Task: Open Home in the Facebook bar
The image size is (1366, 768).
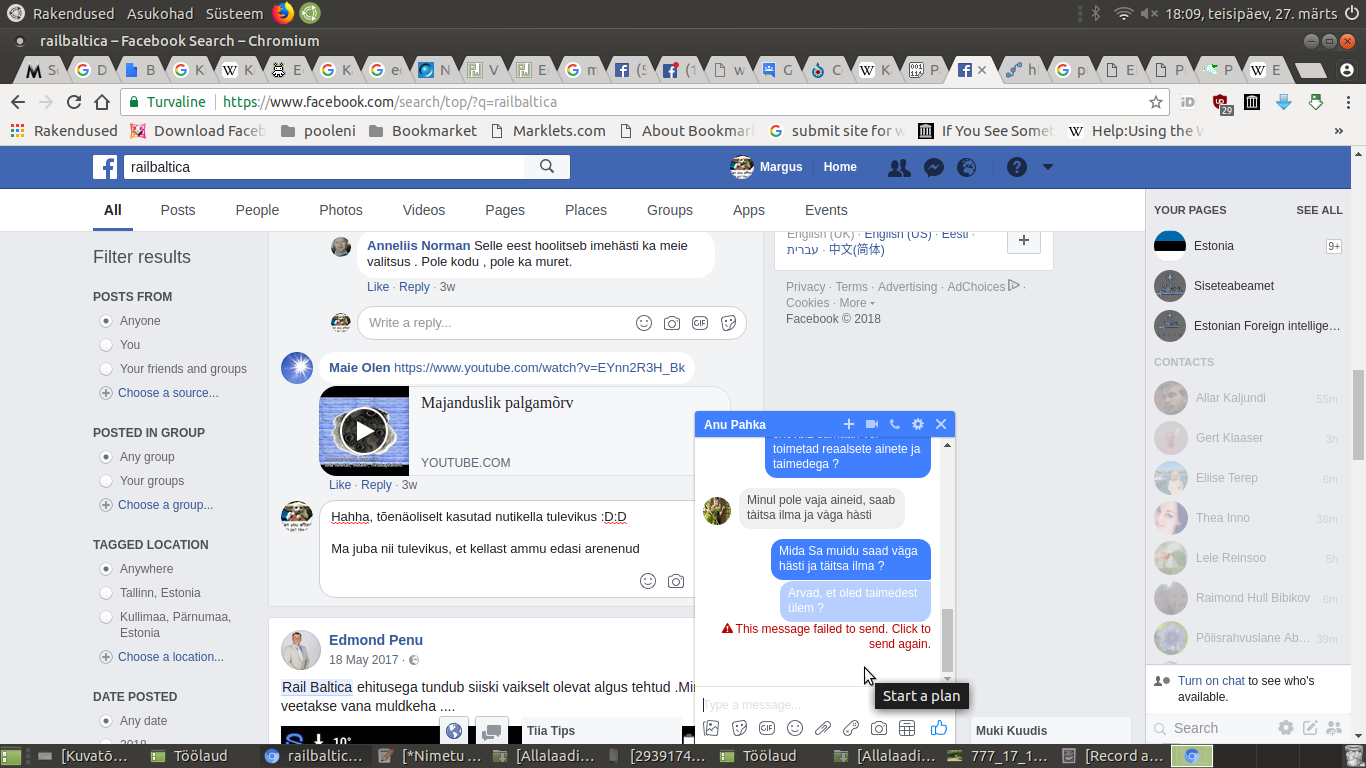Action: pyautogui.click(x=840, y=167)
